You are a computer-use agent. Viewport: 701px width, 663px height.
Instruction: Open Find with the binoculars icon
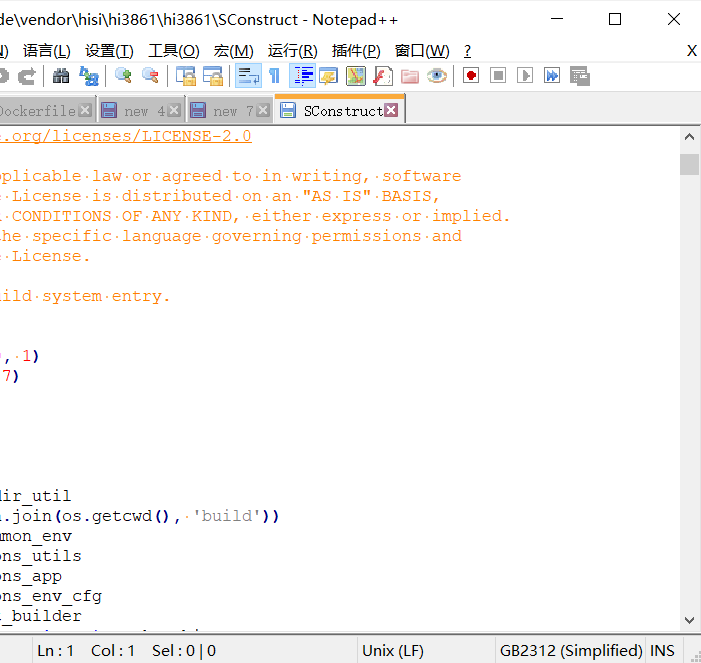click(x=61, y=76)
